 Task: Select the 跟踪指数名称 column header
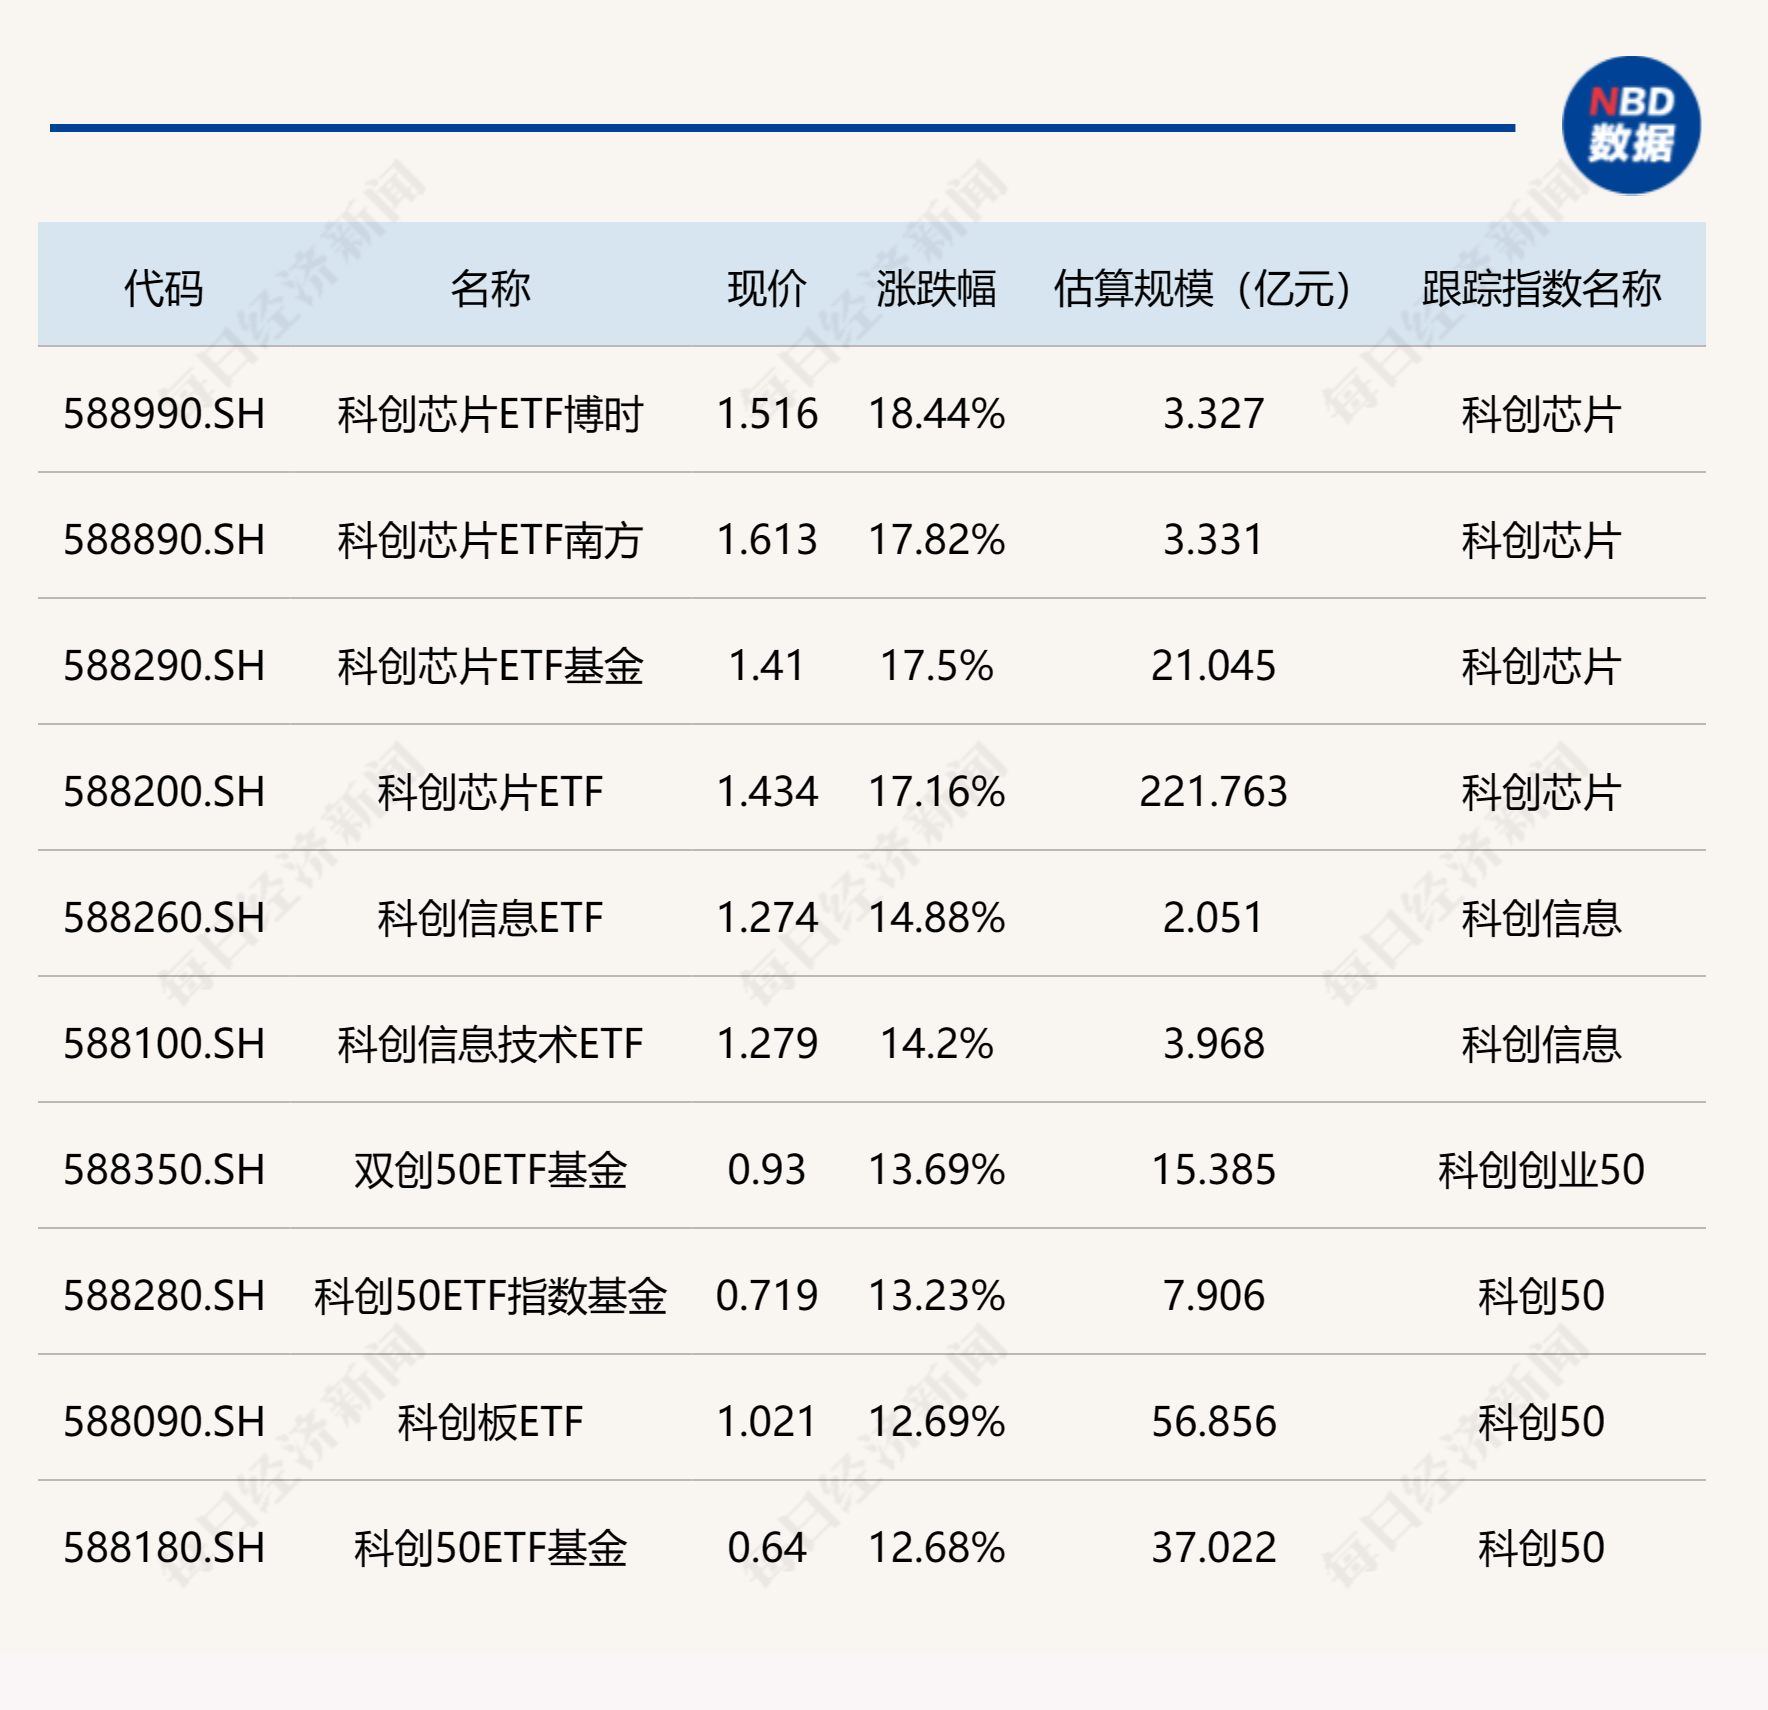[x=1541, y=289]
